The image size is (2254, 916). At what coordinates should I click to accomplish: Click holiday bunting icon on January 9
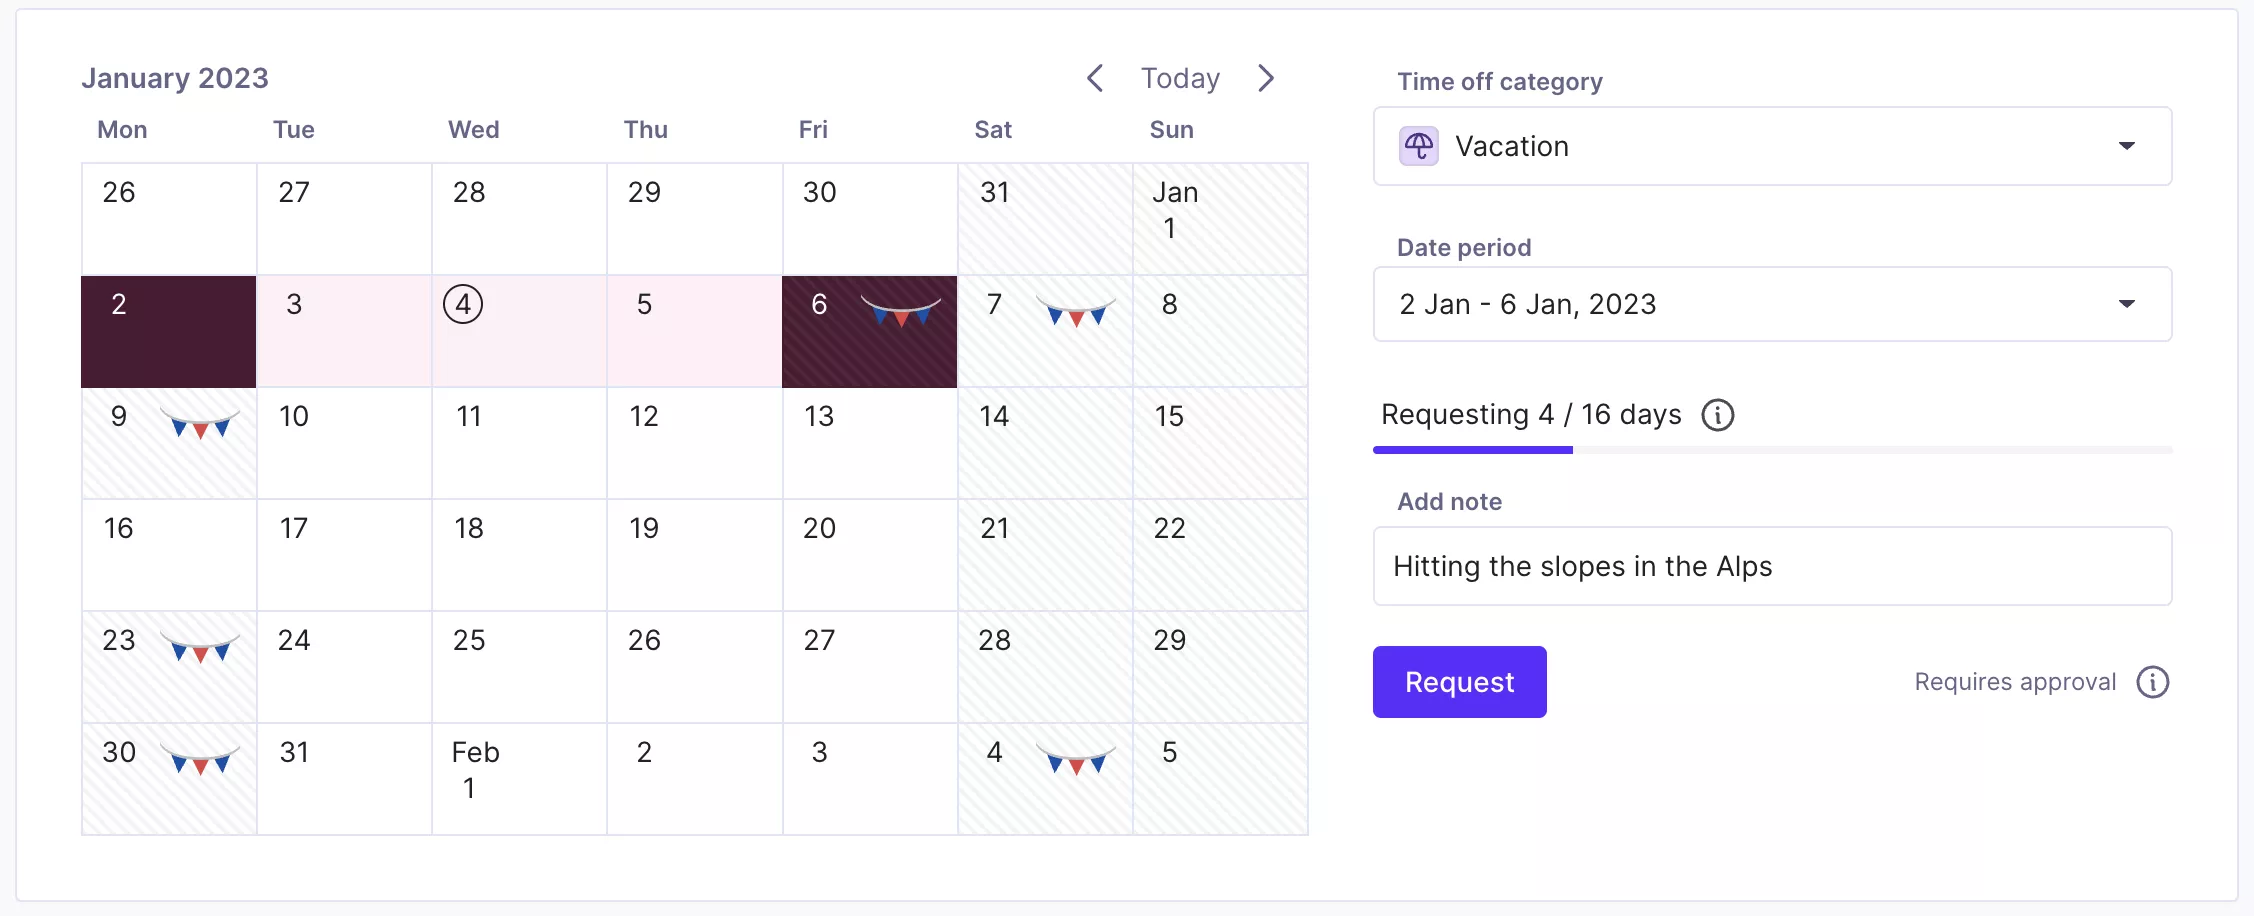pos(200,424)
